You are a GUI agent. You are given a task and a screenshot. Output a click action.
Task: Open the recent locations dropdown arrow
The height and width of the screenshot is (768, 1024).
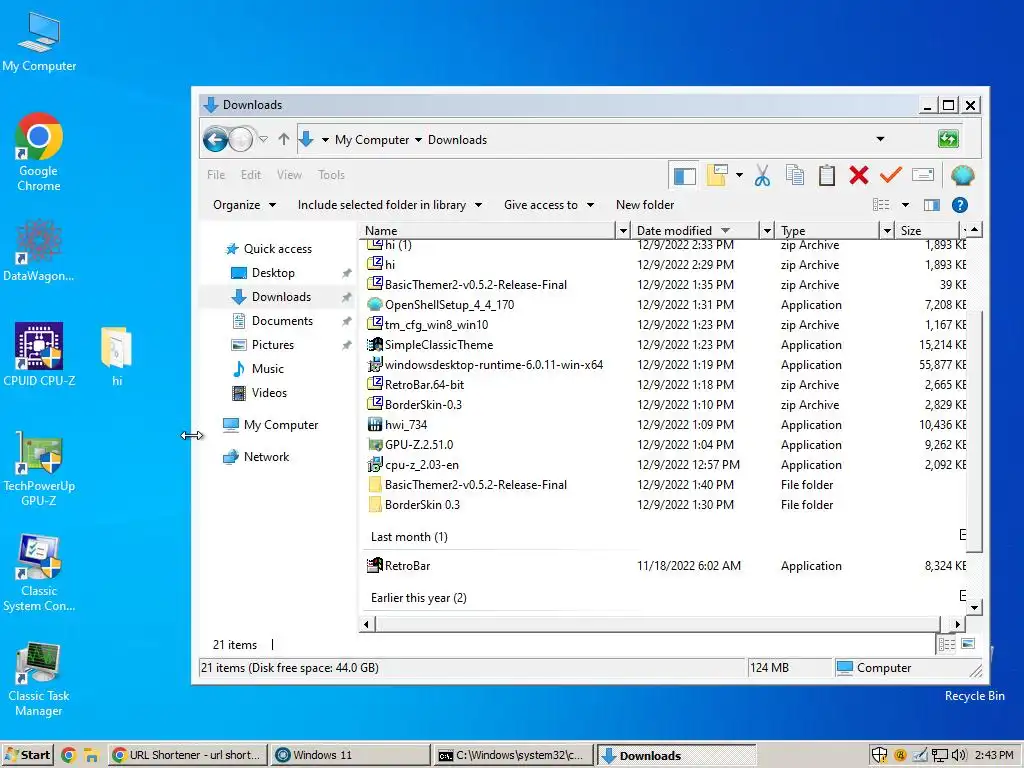click(x=263, y=139)
